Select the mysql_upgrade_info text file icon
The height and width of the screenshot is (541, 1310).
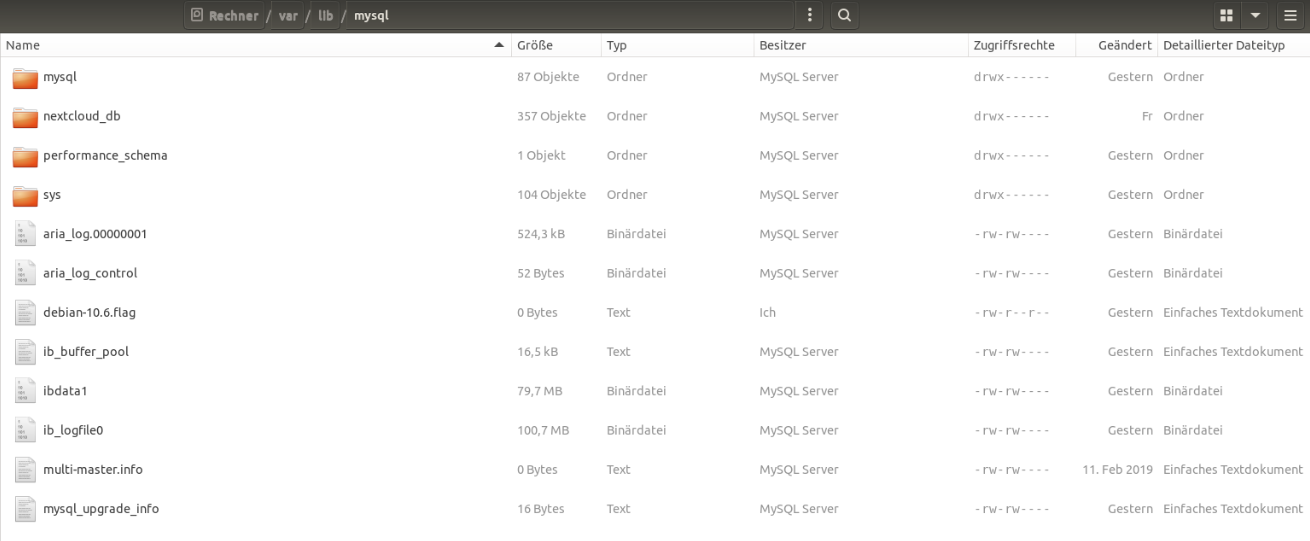25,509
